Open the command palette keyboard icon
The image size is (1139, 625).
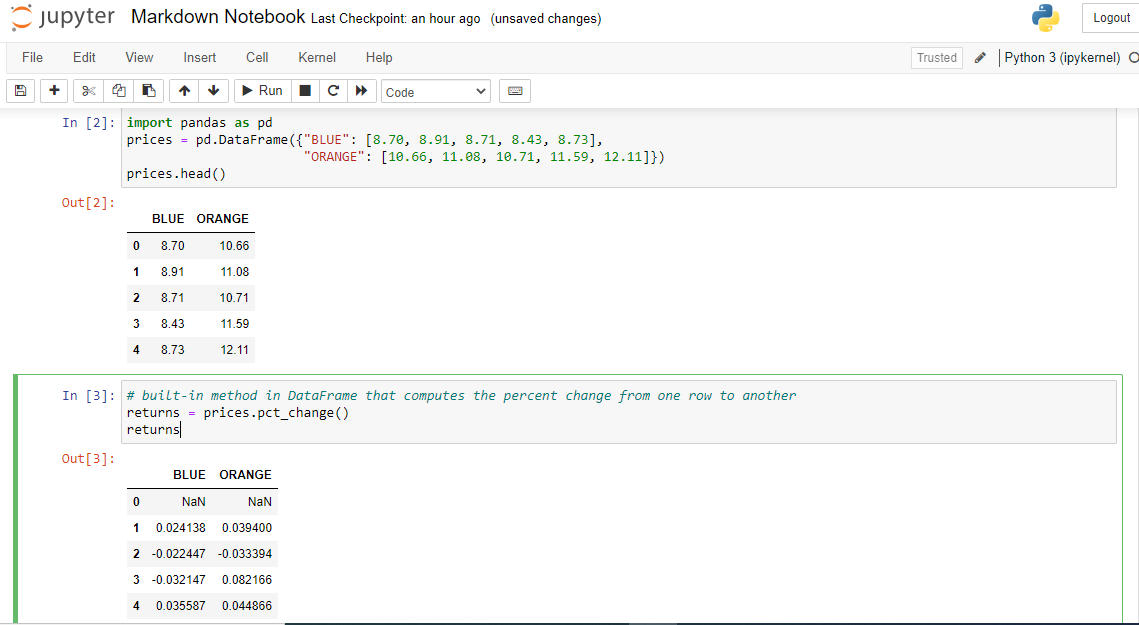[x=515, y=91]
